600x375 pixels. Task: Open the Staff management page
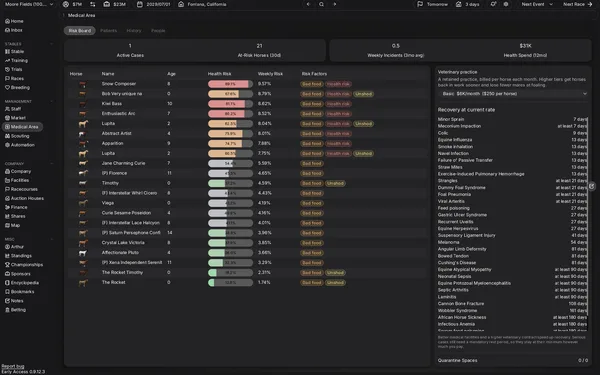tap(13, 109)
